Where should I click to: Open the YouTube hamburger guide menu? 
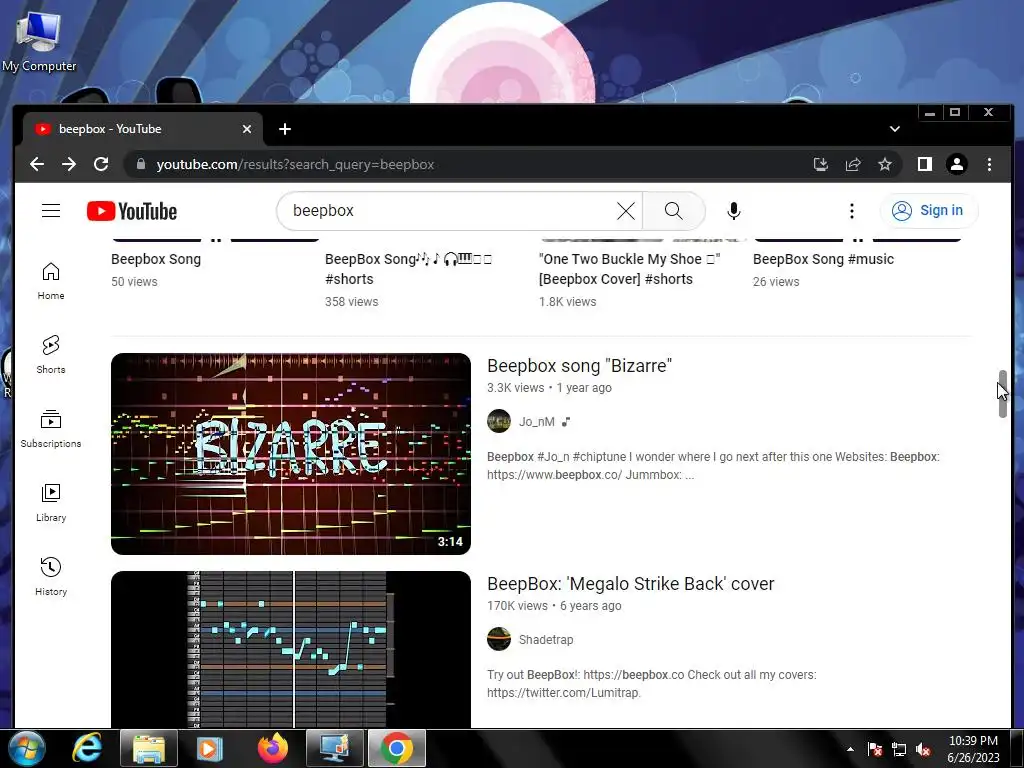51,211
